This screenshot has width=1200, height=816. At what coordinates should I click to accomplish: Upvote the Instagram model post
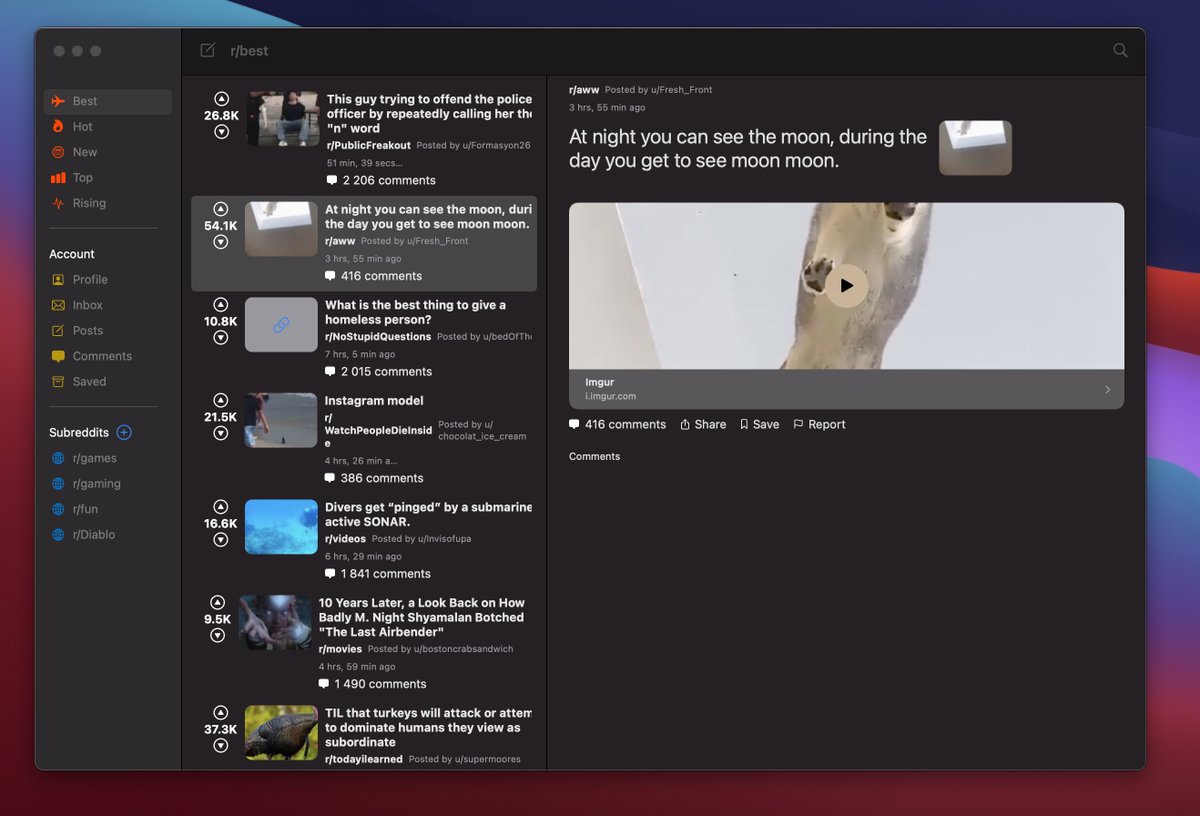coord(221,400)
